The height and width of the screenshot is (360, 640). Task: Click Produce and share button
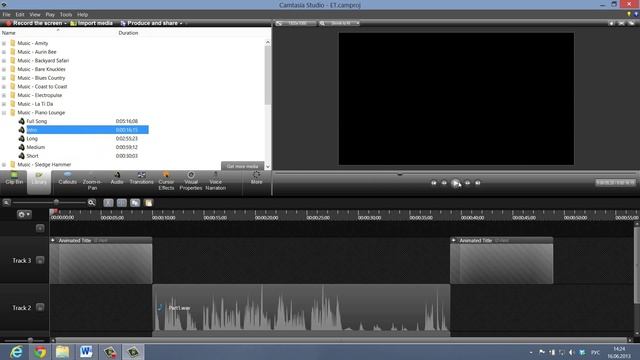(149, 23)
